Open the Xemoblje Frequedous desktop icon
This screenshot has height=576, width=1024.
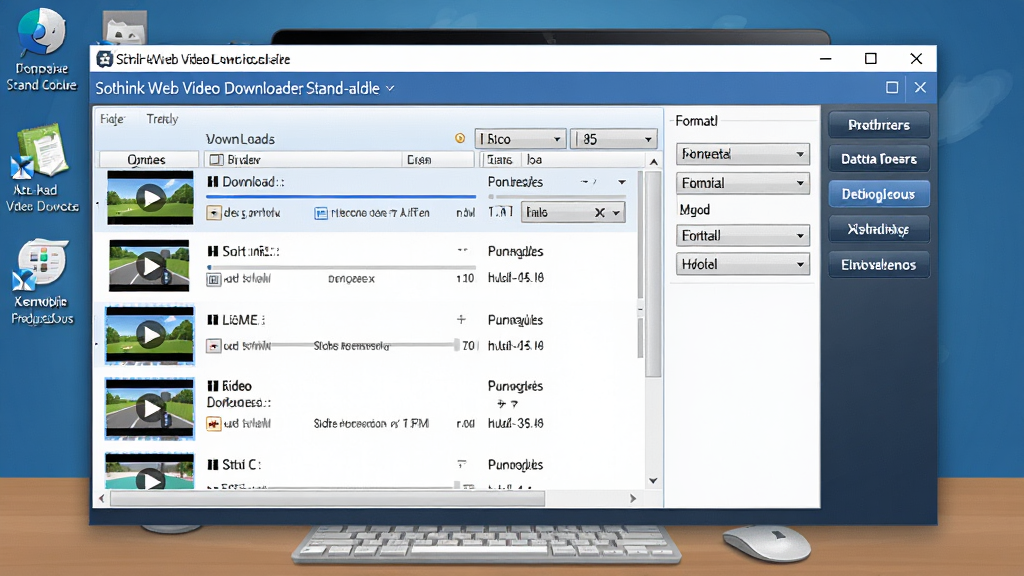point(41,282)
